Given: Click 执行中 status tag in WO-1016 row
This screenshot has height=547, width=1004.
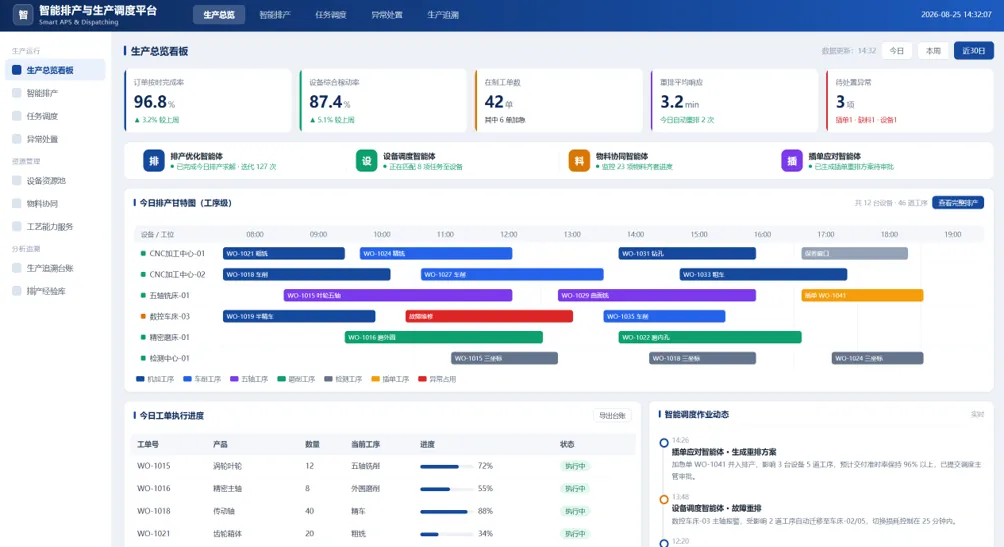Looking at the screenshot, I should point(574,489).
